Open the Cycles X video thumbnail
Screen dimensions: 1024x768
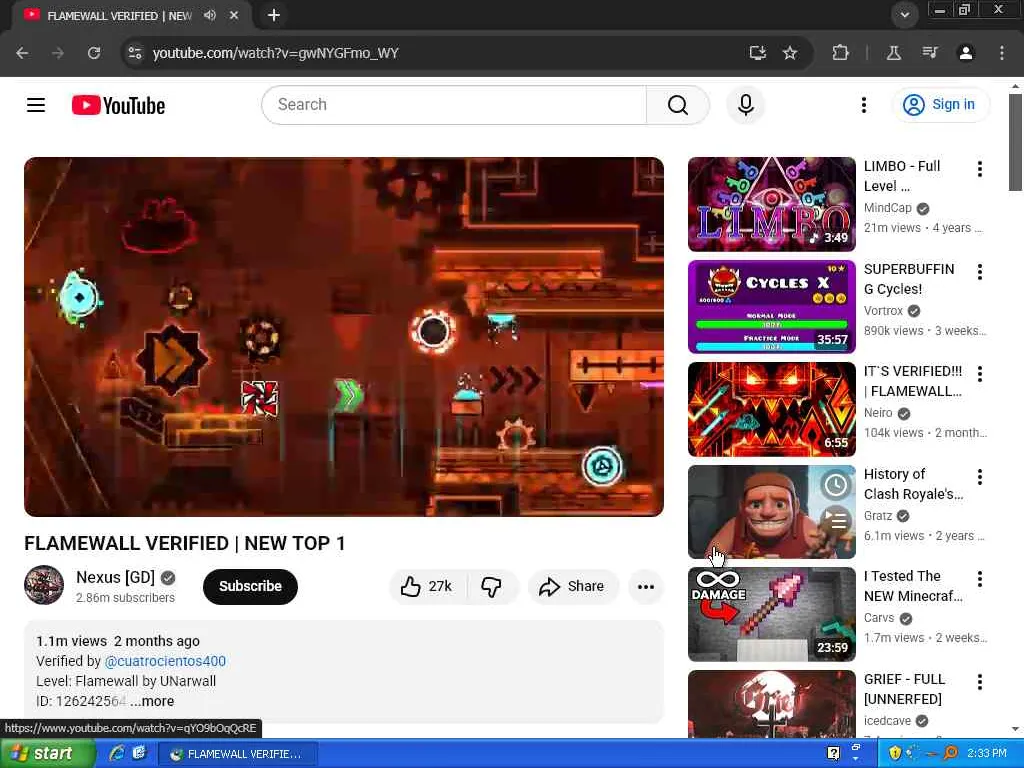click(x=771, y=307)
